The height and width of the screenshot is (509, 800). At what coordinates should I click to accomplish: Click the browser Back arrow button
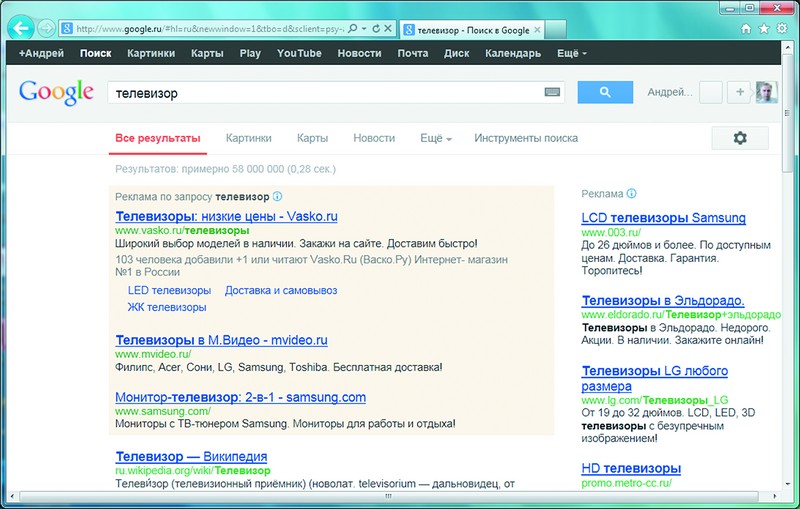pyautogui.click(x=21, y=28)
